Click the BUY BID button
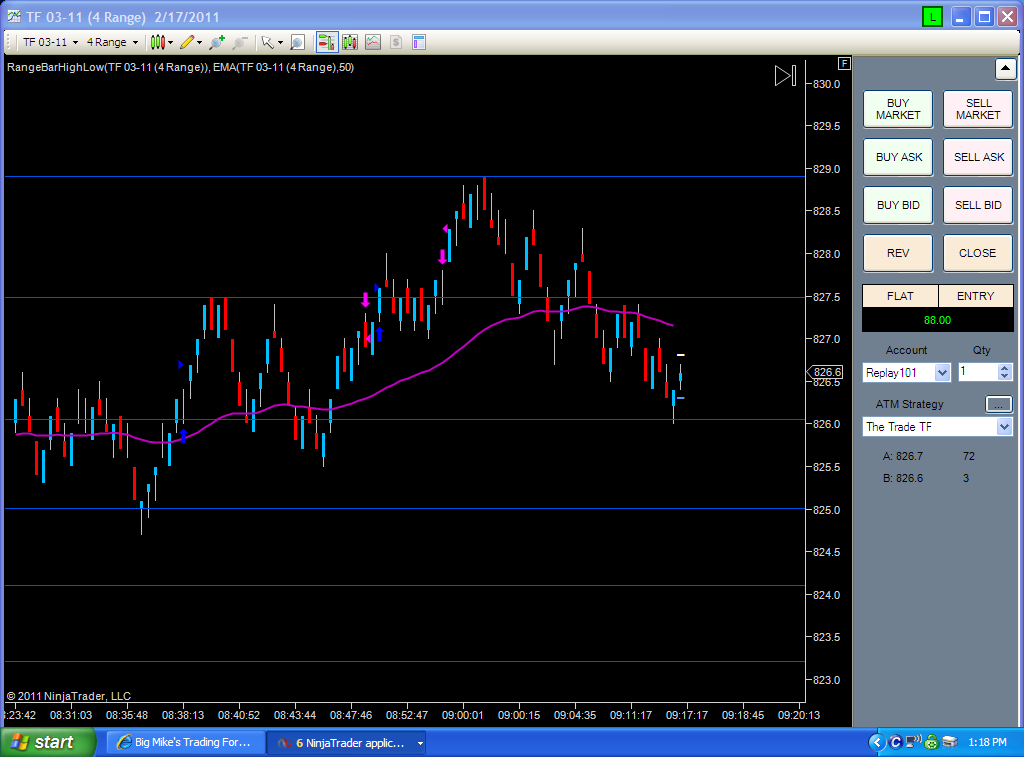This screenshot has width=1024, height=757. point(898,205)
